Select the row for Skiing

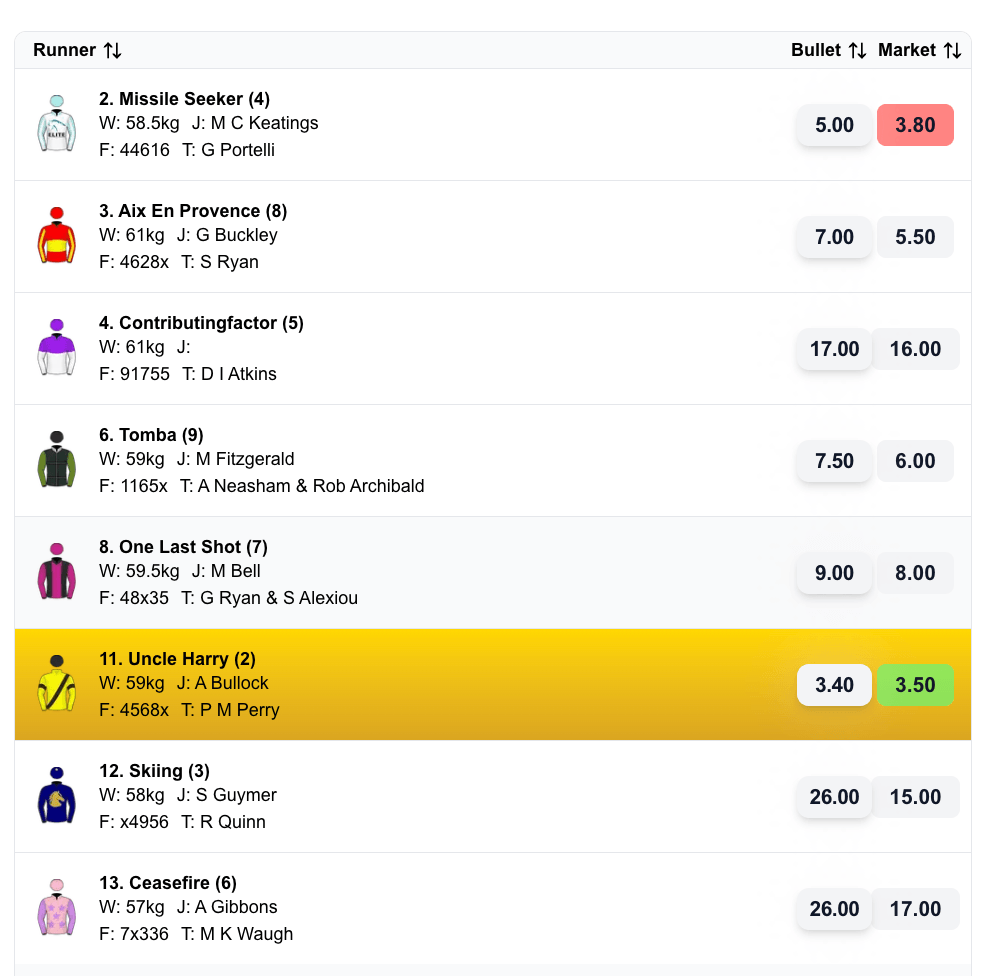pos(450,796)
